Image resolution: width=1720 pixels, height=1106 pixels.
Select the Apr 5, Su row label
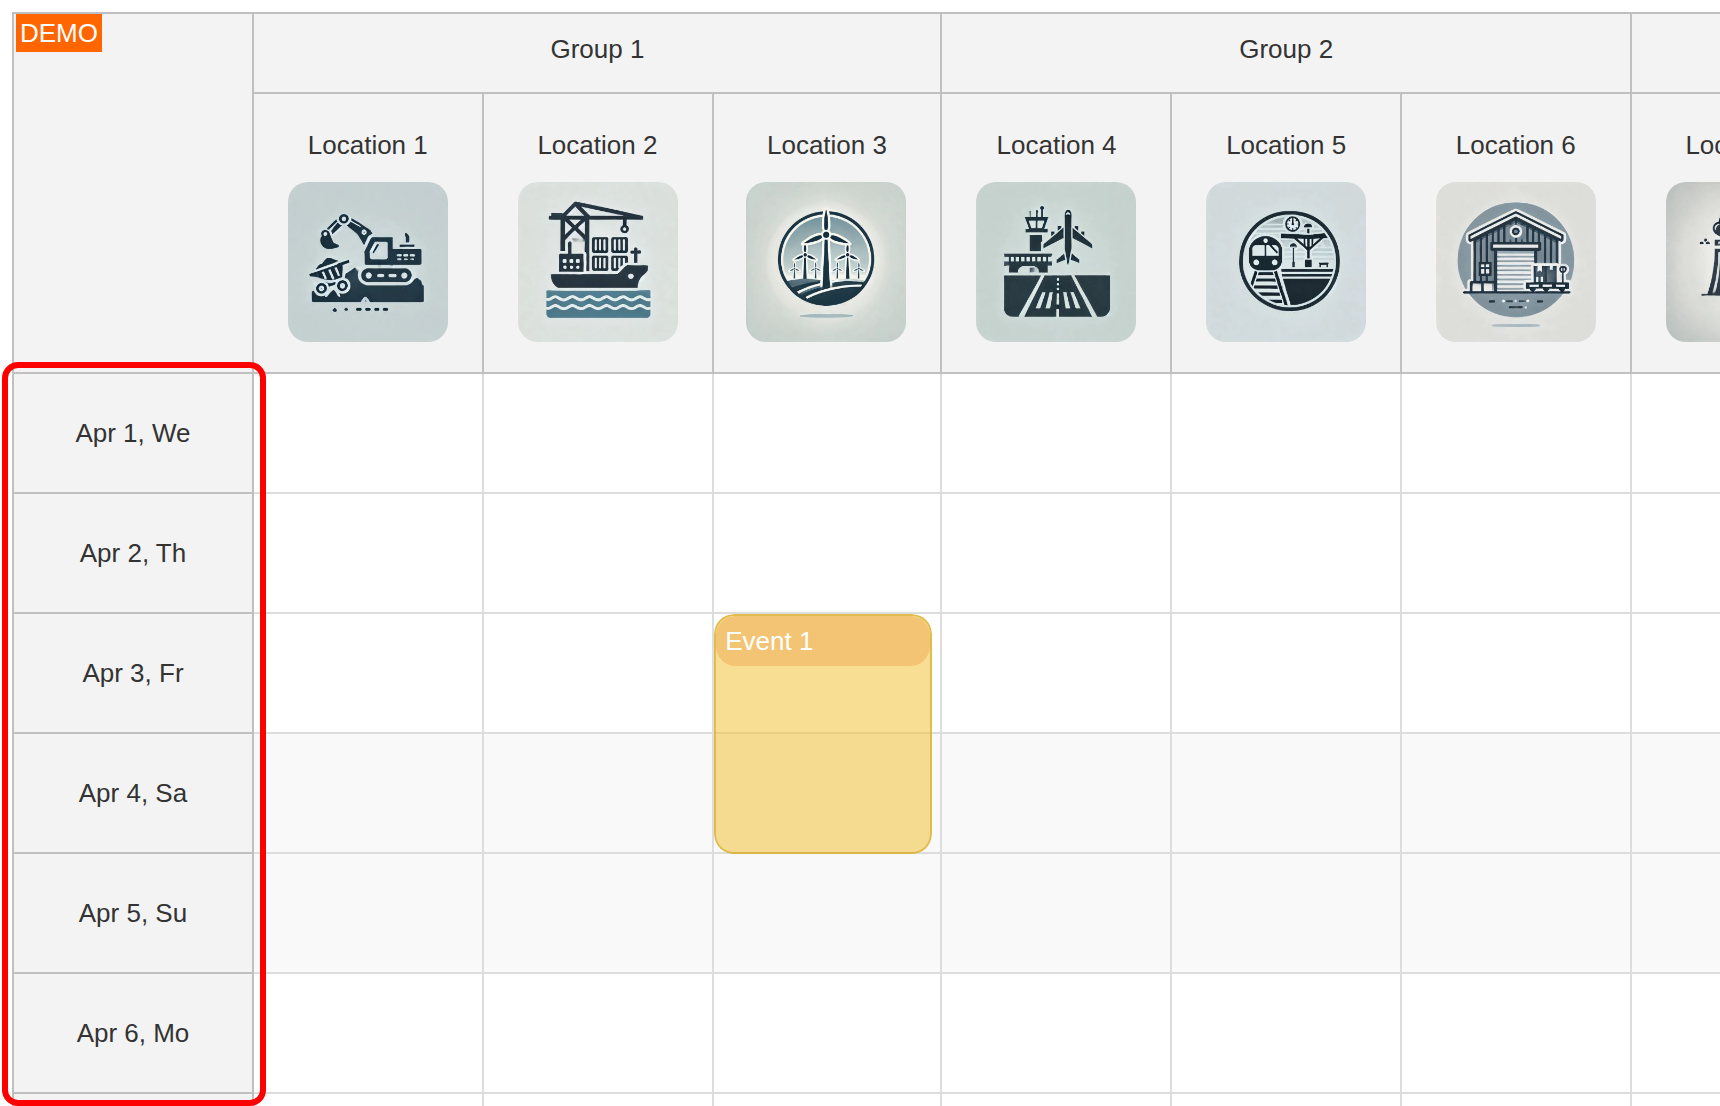133,913
